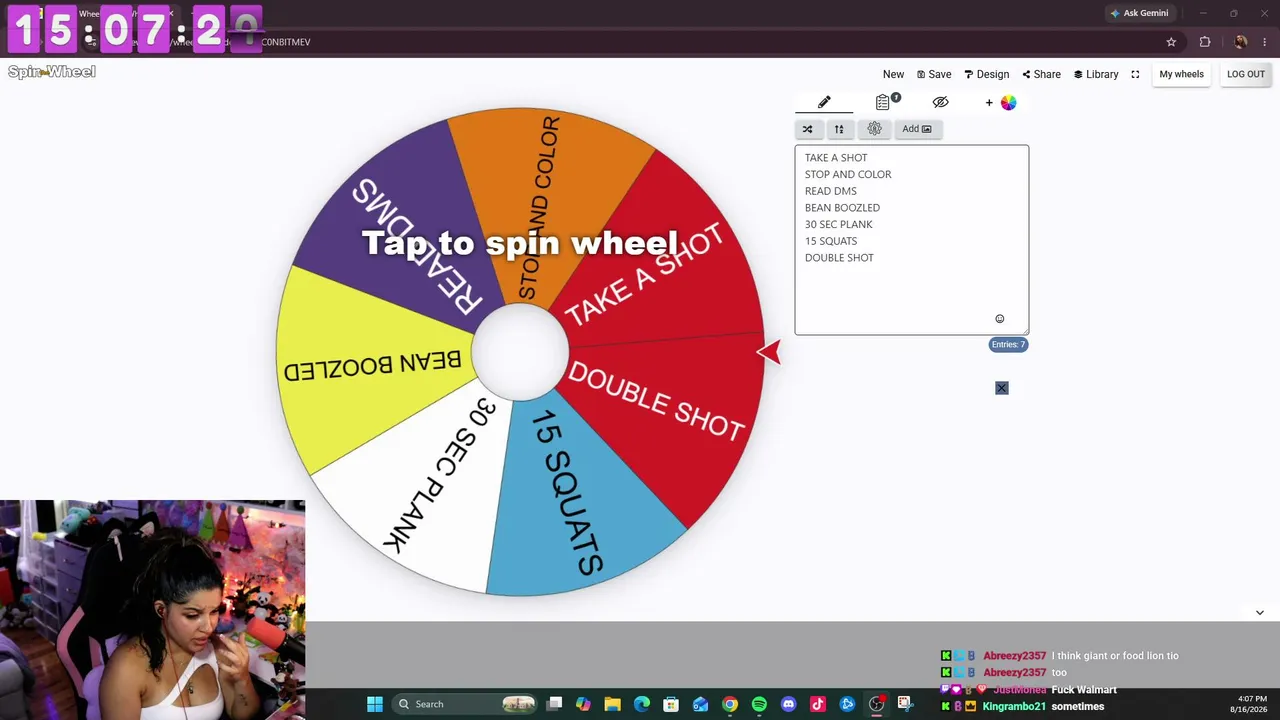1280x720 pixels.
Task: Open Copilot from the taskbar
Action: [583, 704]
